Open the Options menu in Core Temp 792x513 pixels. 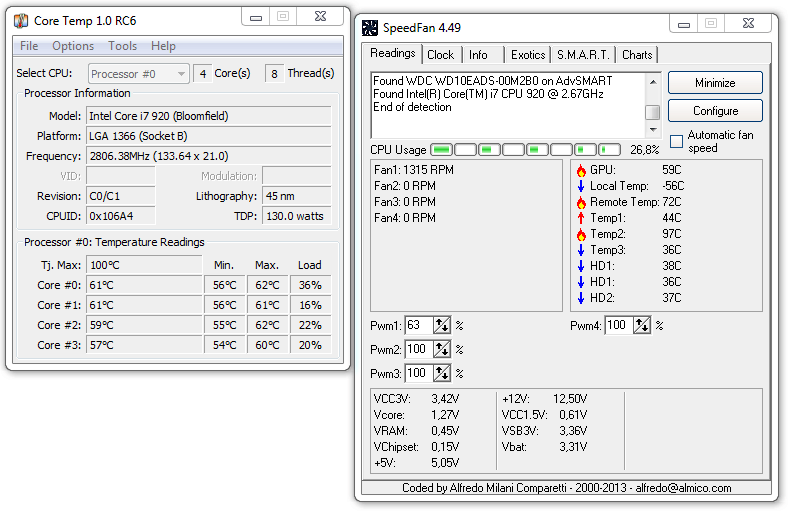coord(73,46)
